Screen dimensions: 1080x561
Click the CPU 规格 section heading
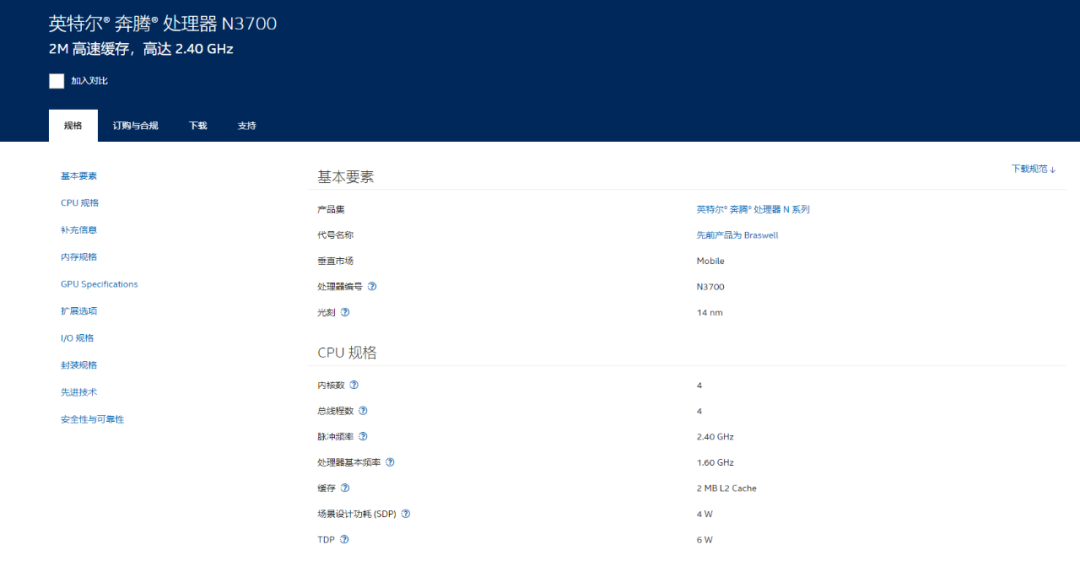(x=346, y=353)
